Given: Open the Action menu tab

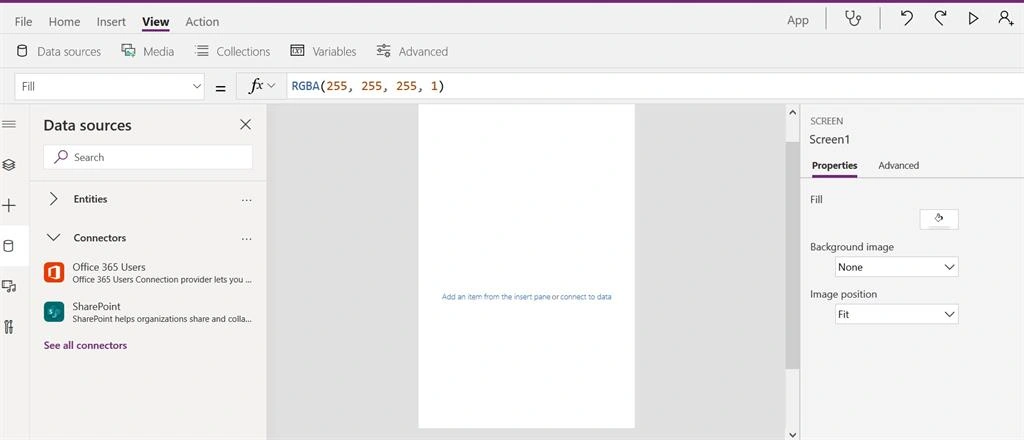Looking at the screenshot, I should 202,22.
